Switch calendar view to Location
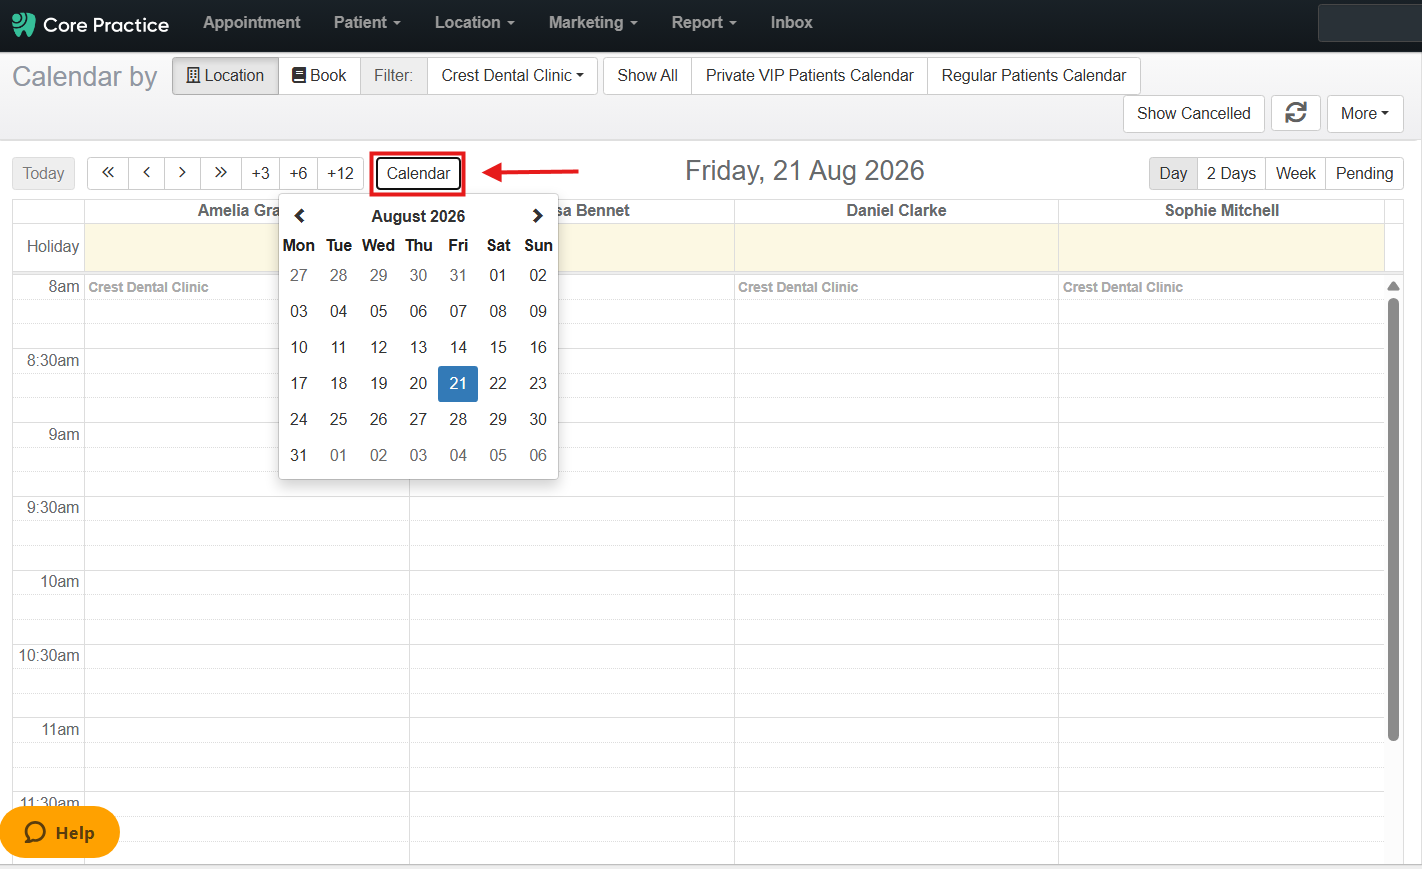 click(225, 76)
